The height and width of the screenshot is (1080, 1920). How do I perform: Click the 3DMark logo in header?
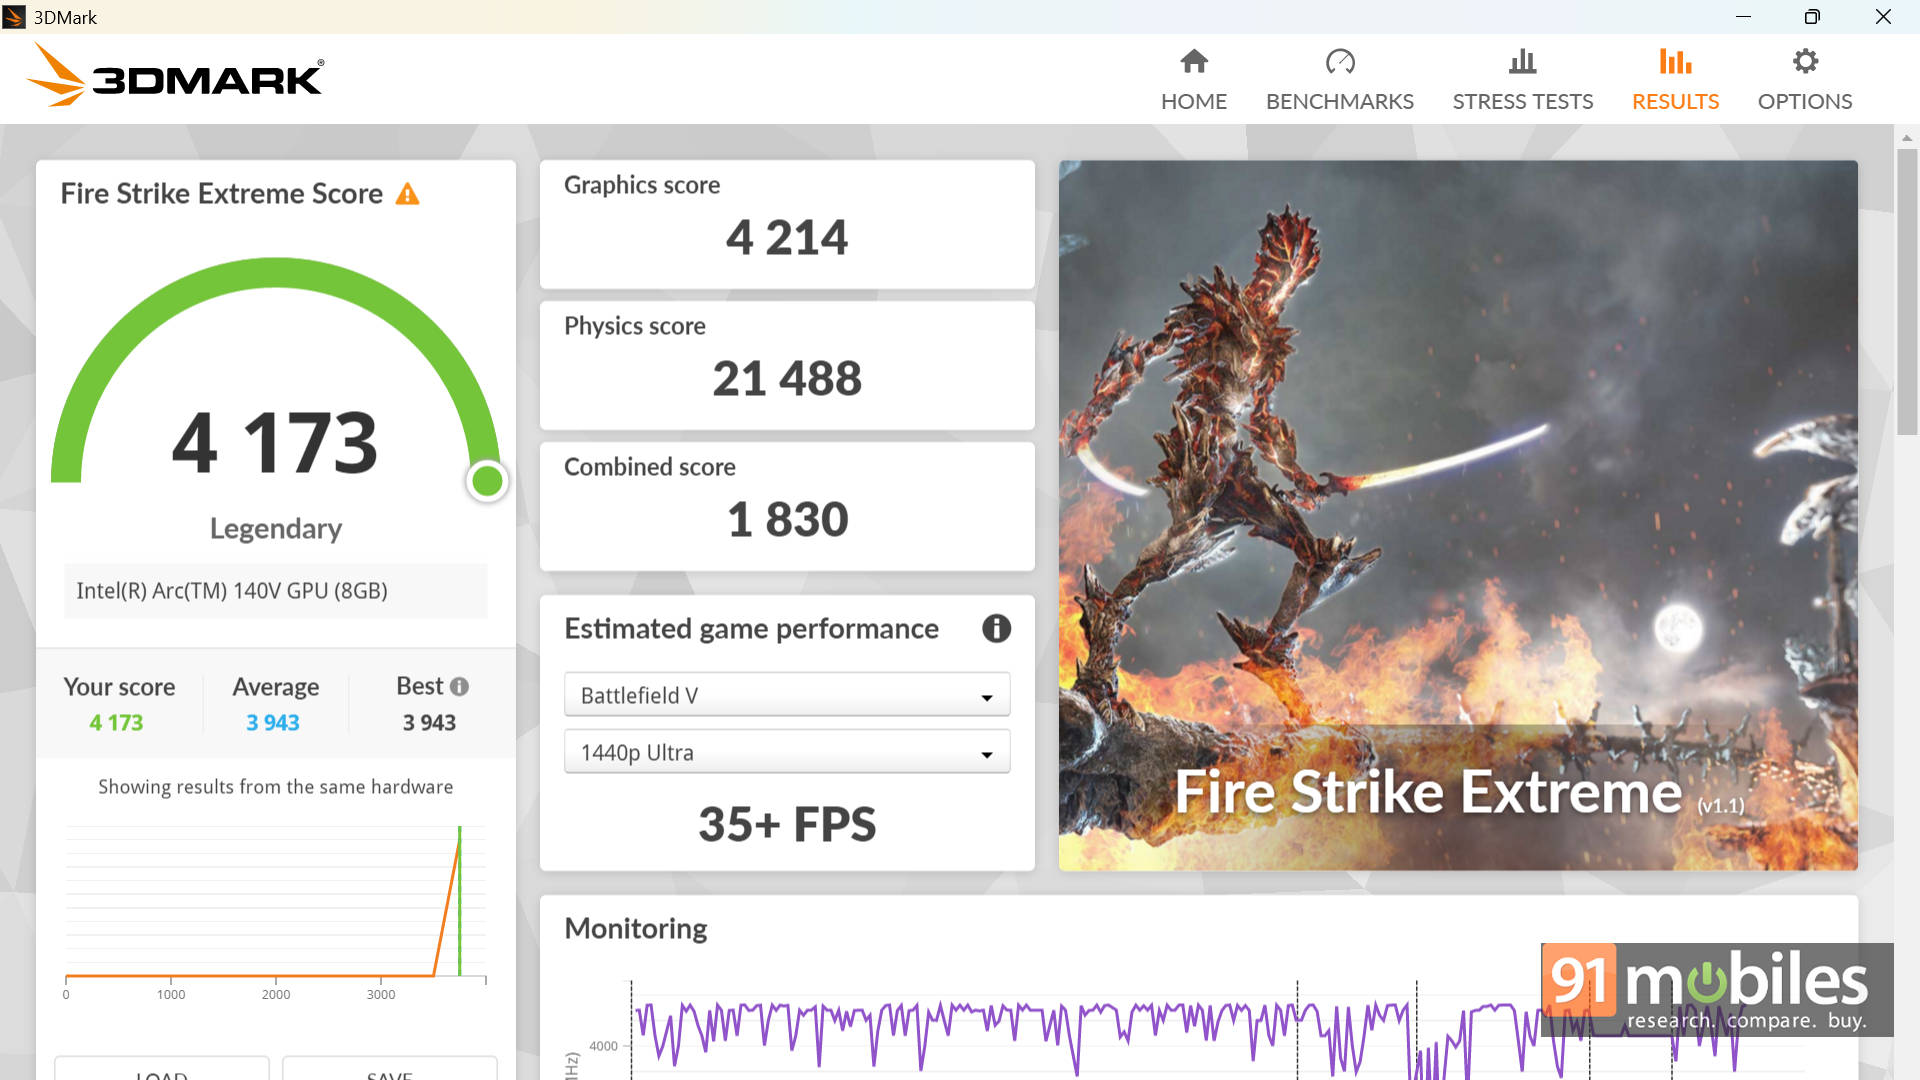pyautogui.click(x=175, y=76)
